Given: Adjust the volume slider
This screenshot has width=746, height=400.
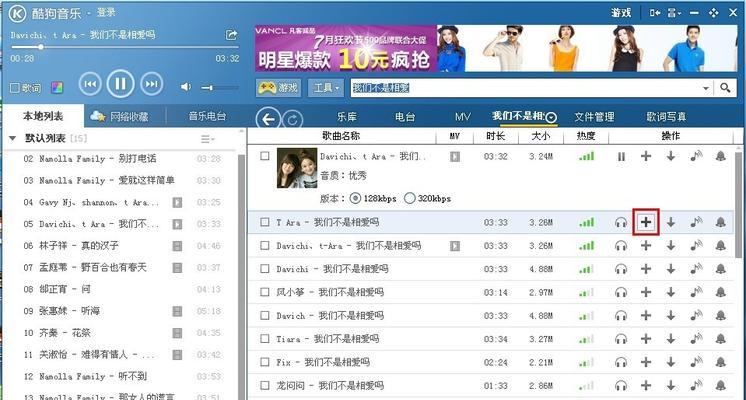Looking at the screenshot, I should [220, 88].
